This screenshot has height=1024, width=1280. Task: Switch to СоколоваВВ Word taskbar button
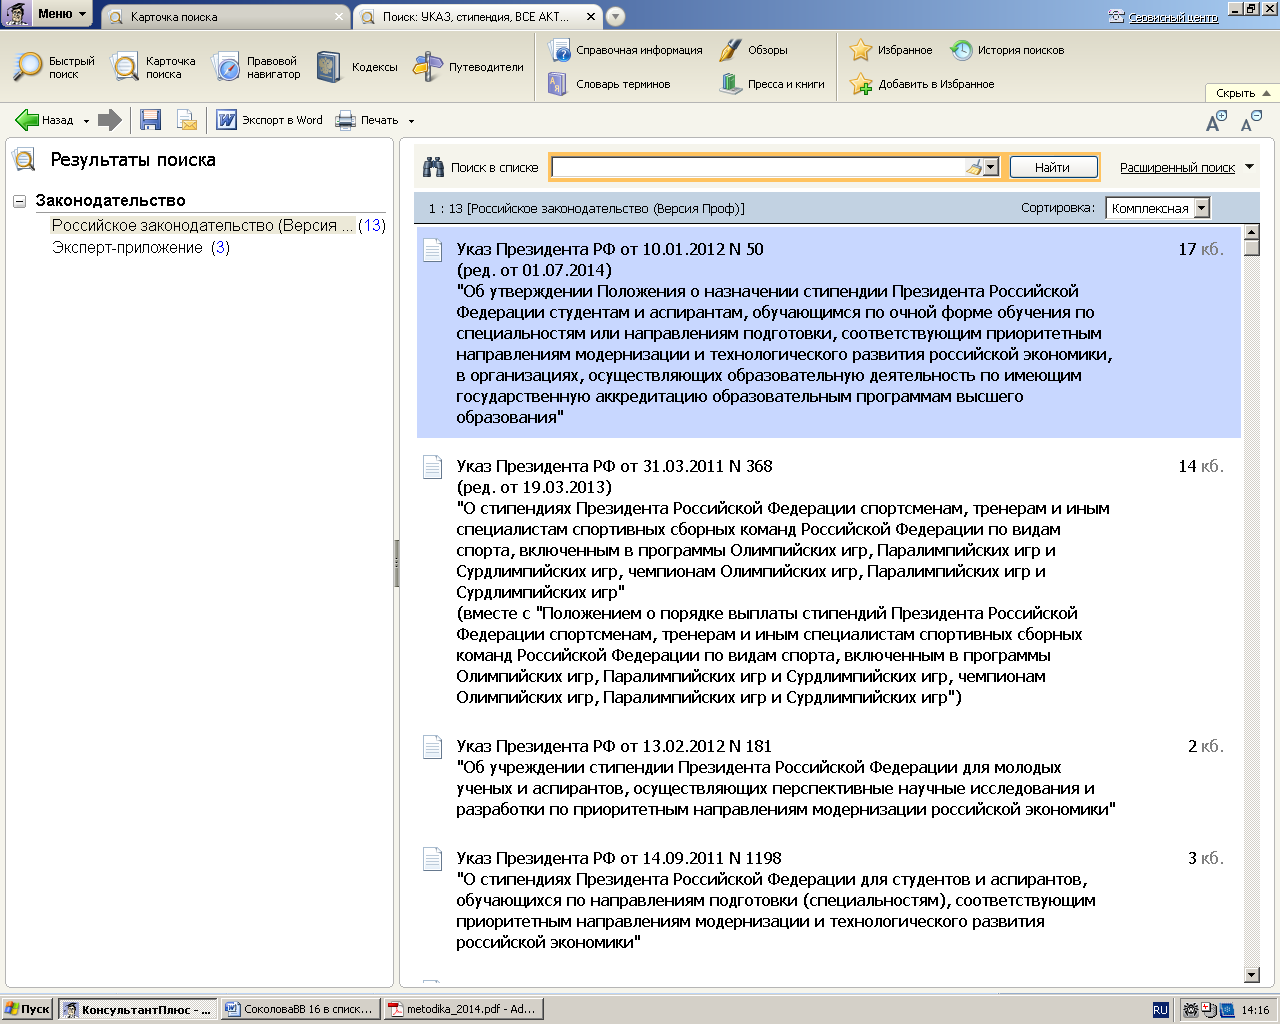click(300, 1009)
